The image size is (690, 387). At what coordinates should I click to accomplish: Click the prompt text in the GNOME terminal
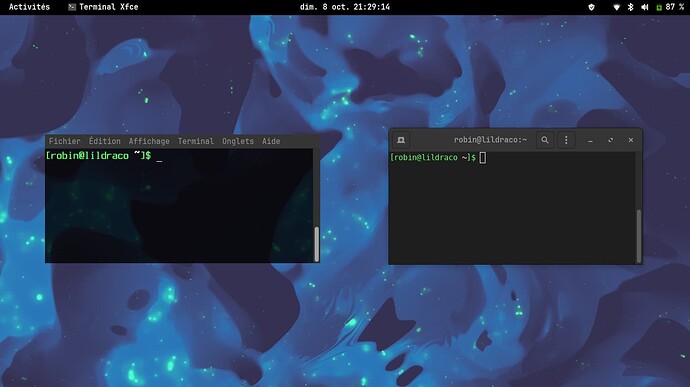pos(433,157)
